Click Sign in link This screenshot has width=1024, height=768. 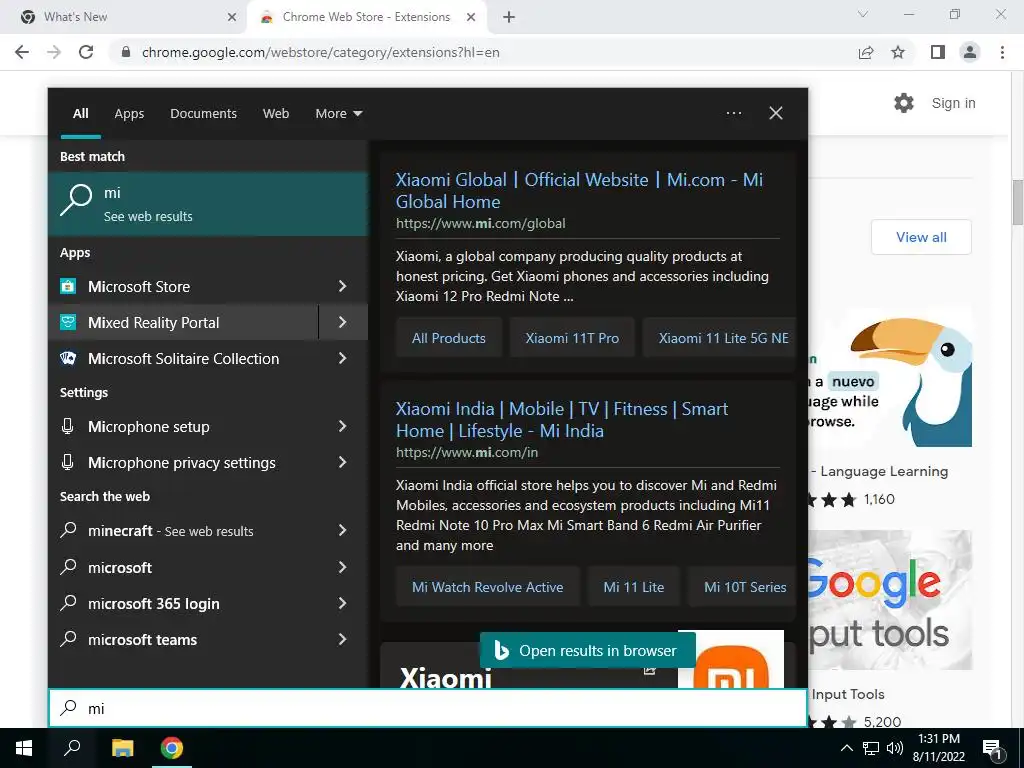pos(953,103)
